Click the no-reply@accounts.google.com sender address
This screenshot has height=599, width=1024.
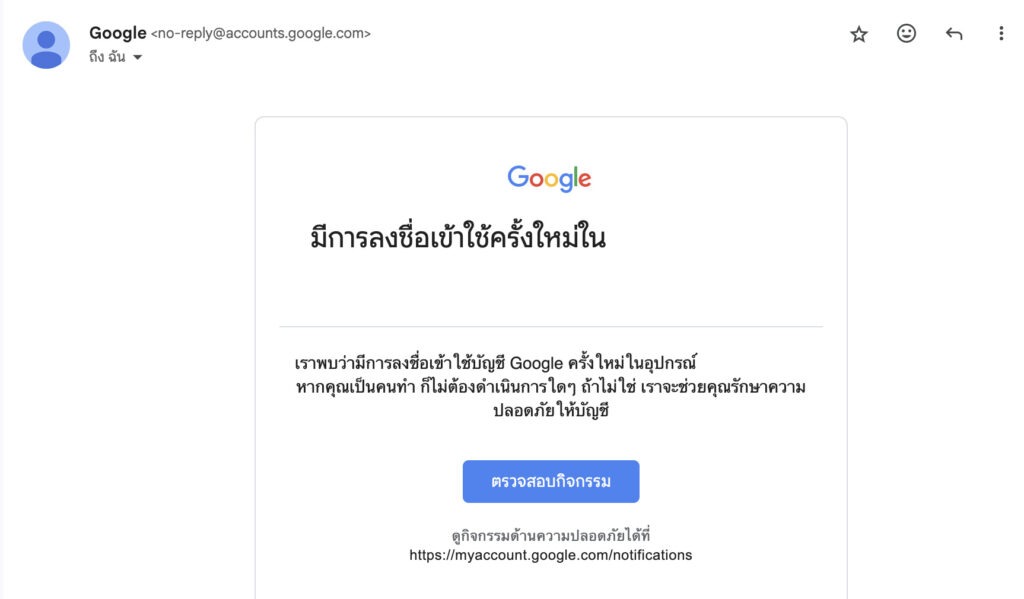(x=261, y=34)
